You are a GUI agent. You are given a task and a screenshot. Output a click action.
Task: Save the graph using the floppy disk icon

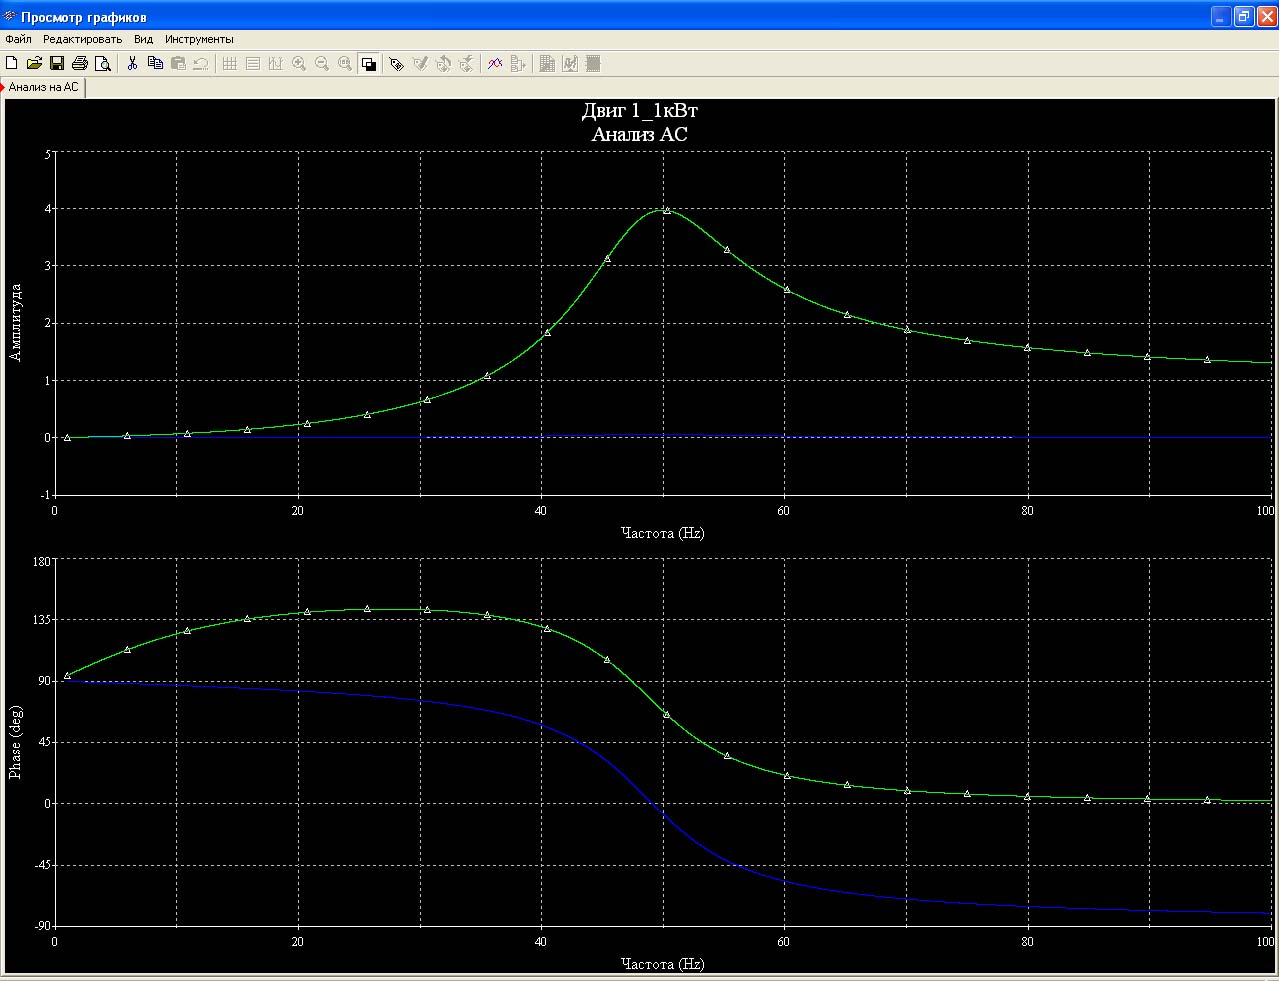(57, 64)
